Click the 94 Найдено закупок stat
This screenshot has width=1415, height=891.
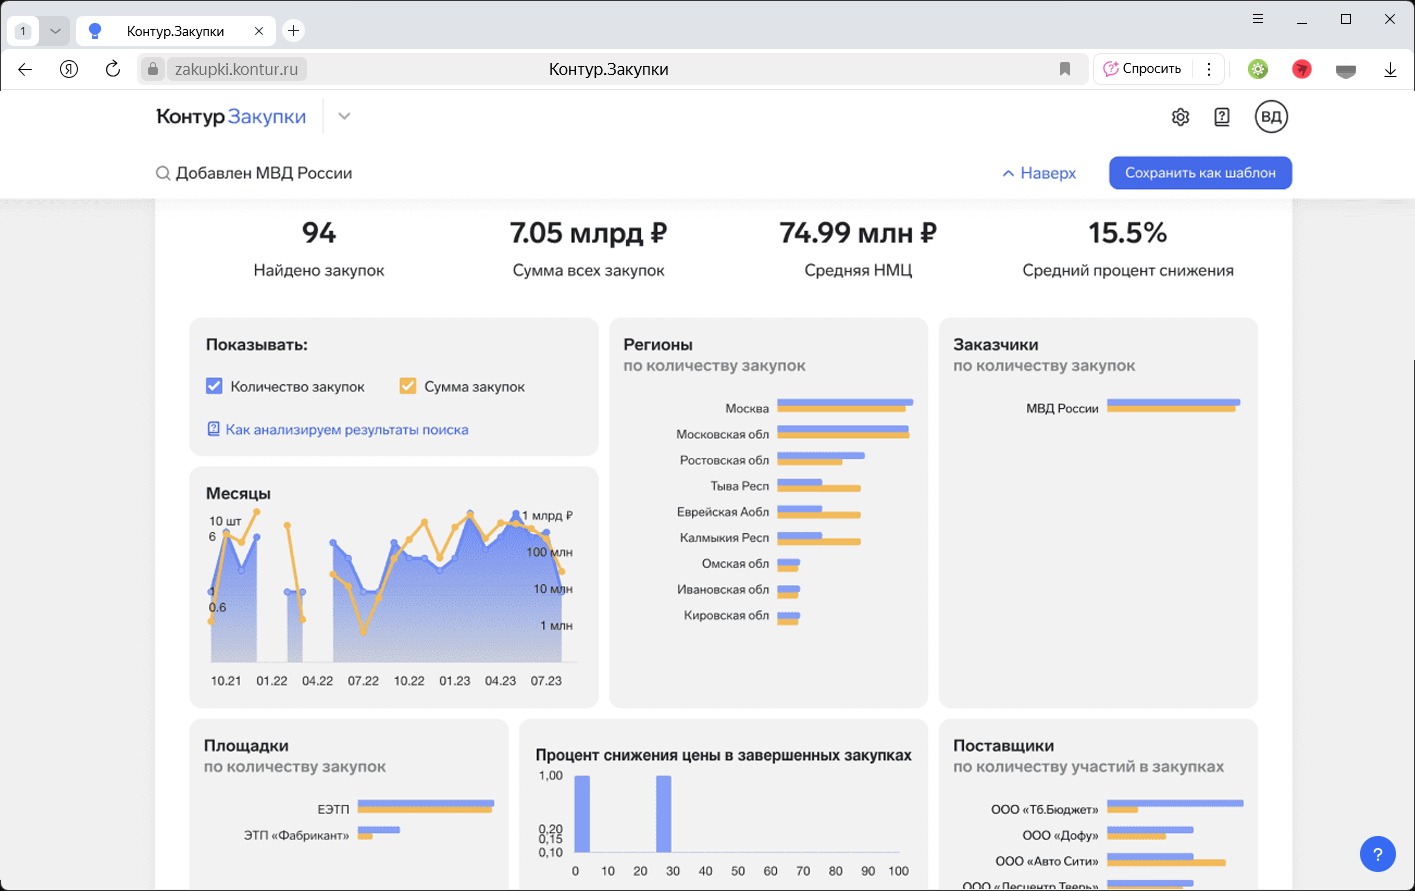(x=319, y=249)
